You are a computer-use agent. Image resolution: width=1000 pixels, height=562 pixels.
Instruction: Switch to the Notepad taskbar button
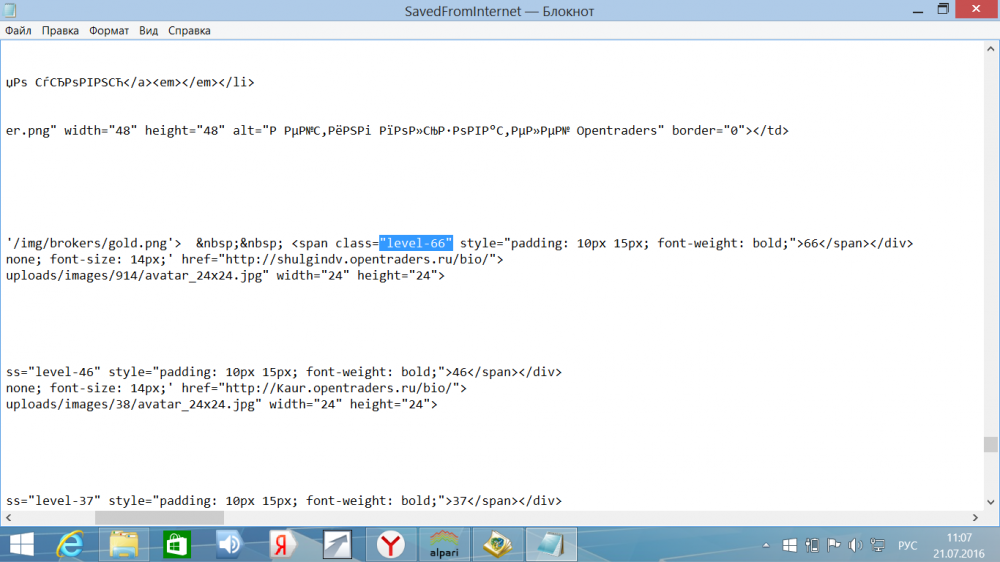551,545
